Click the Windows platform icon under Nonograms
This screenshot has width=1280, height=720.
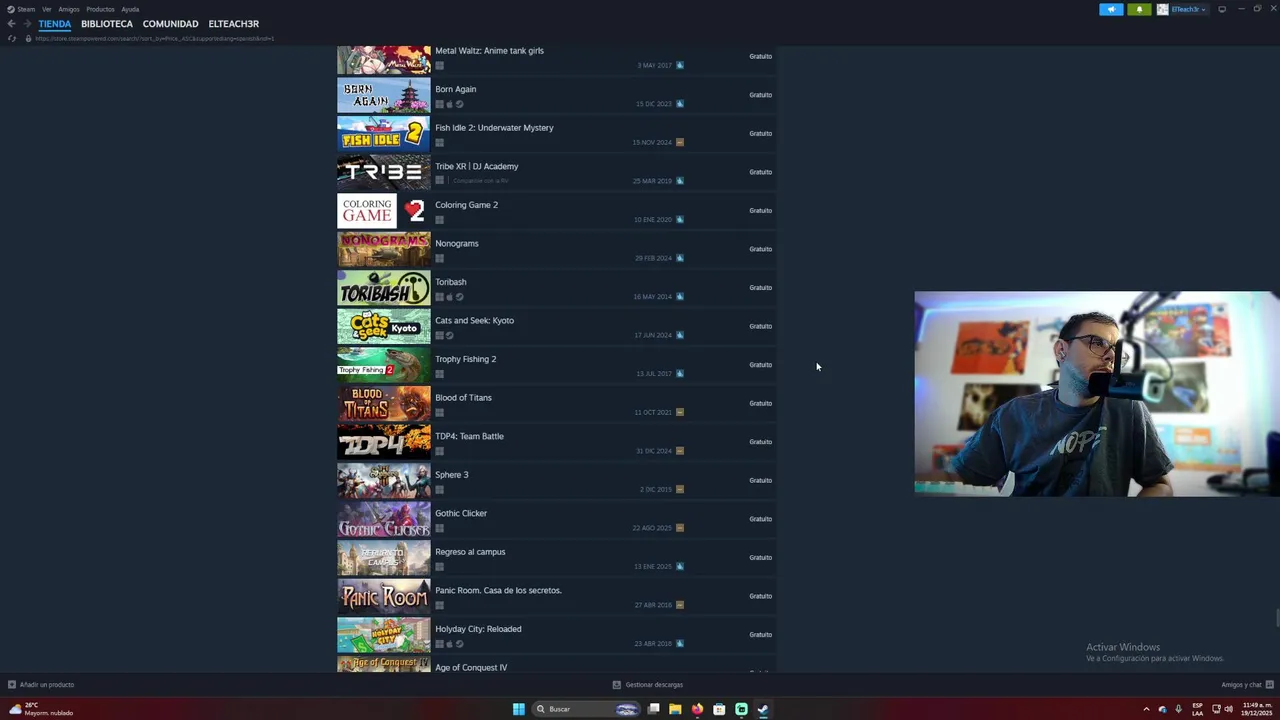(439, 258)
